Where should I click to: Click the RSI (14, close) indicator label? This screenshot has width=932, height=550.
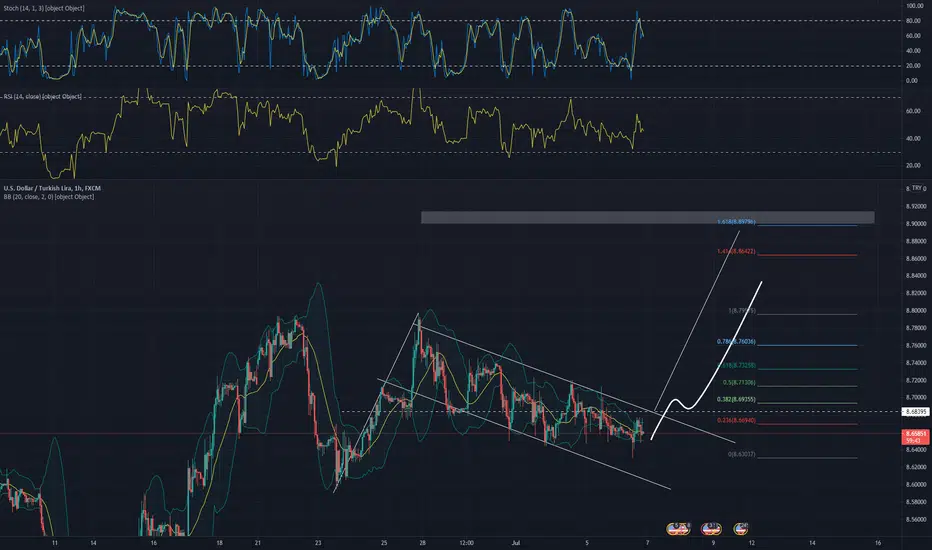click(x=43, y=96)
